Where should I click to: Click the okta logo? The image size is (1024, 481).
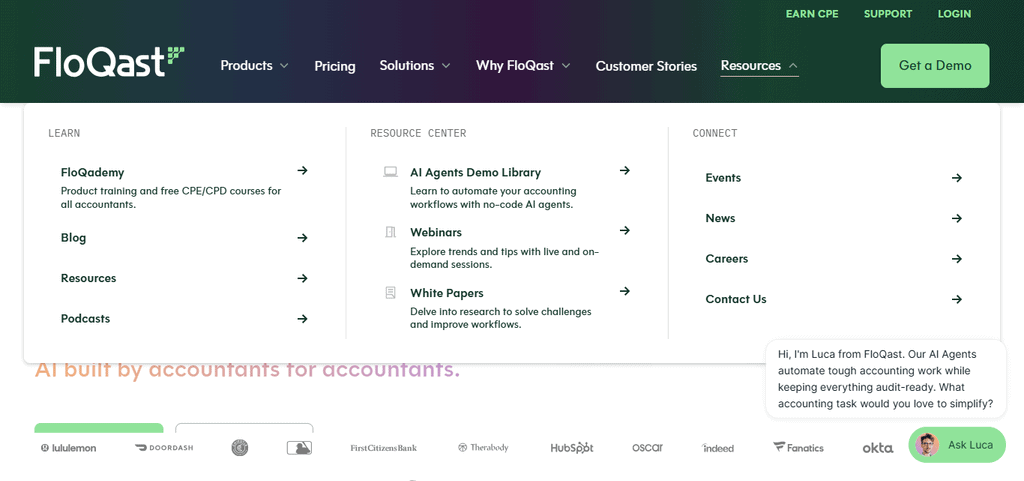click(x=878, y=448)
